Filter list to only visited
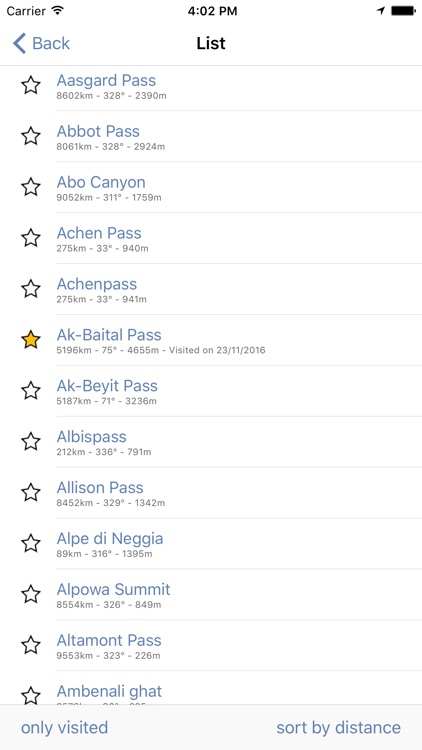 (x=65, y=728)
